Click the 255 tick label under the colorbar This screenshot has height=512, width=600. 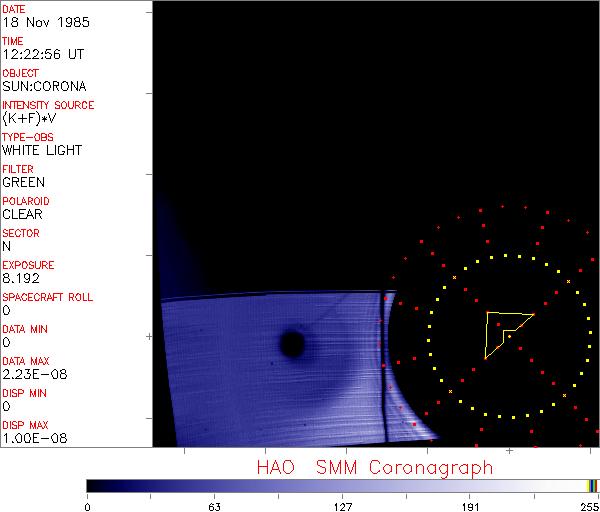pyautogui.click(x=587, y=506)
